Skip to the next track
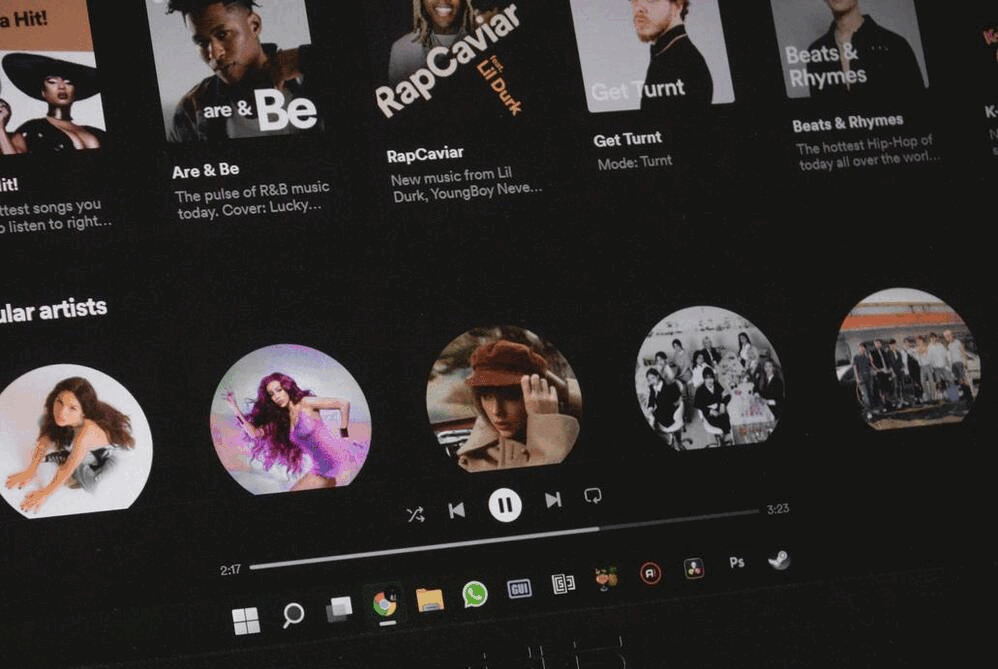Image resolution: width=998 pixels, height=669 pixels. click(553, 500)
